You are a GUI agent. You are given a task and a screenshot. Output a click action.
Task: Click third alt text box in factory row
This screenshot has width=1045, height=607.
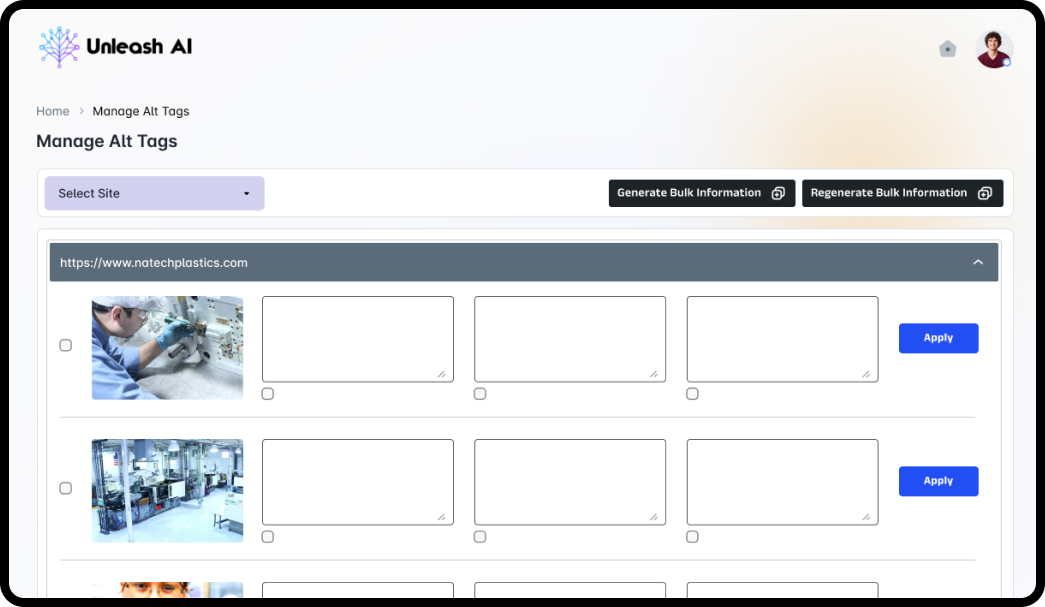tap(782, 482)
